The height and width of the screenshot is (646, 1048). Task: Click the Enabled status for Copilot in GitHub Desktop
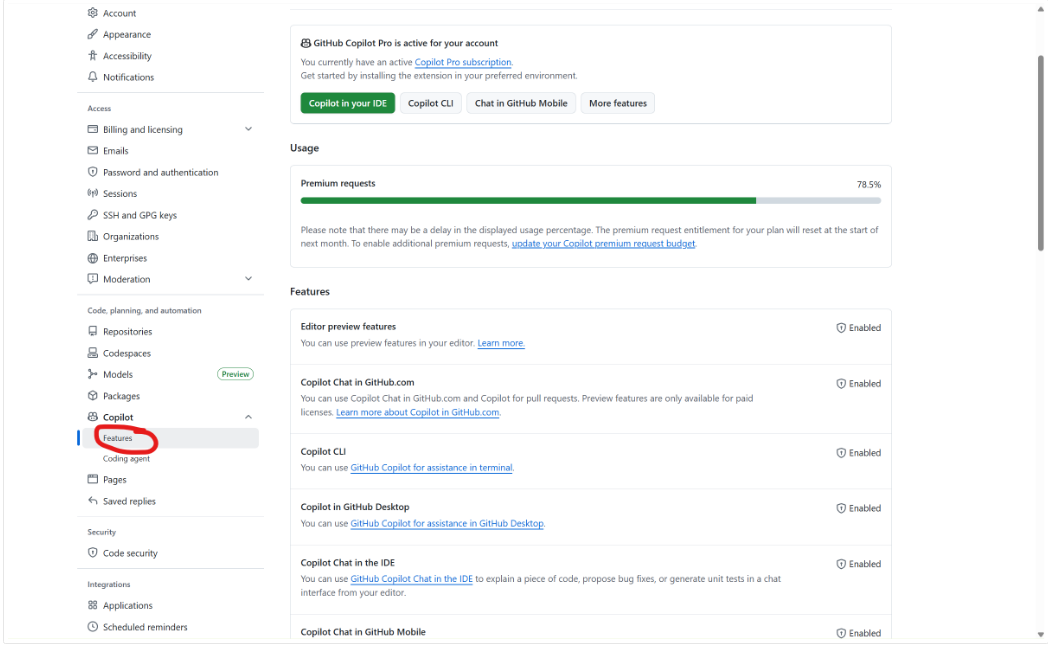pos(859,508)
